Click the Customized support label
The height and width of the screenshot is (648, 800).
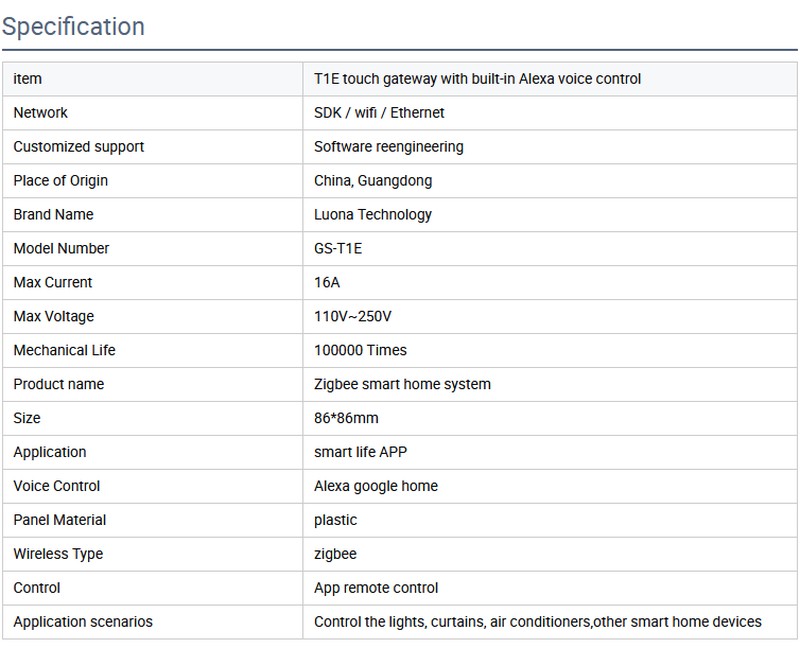[x=79, y=147]
